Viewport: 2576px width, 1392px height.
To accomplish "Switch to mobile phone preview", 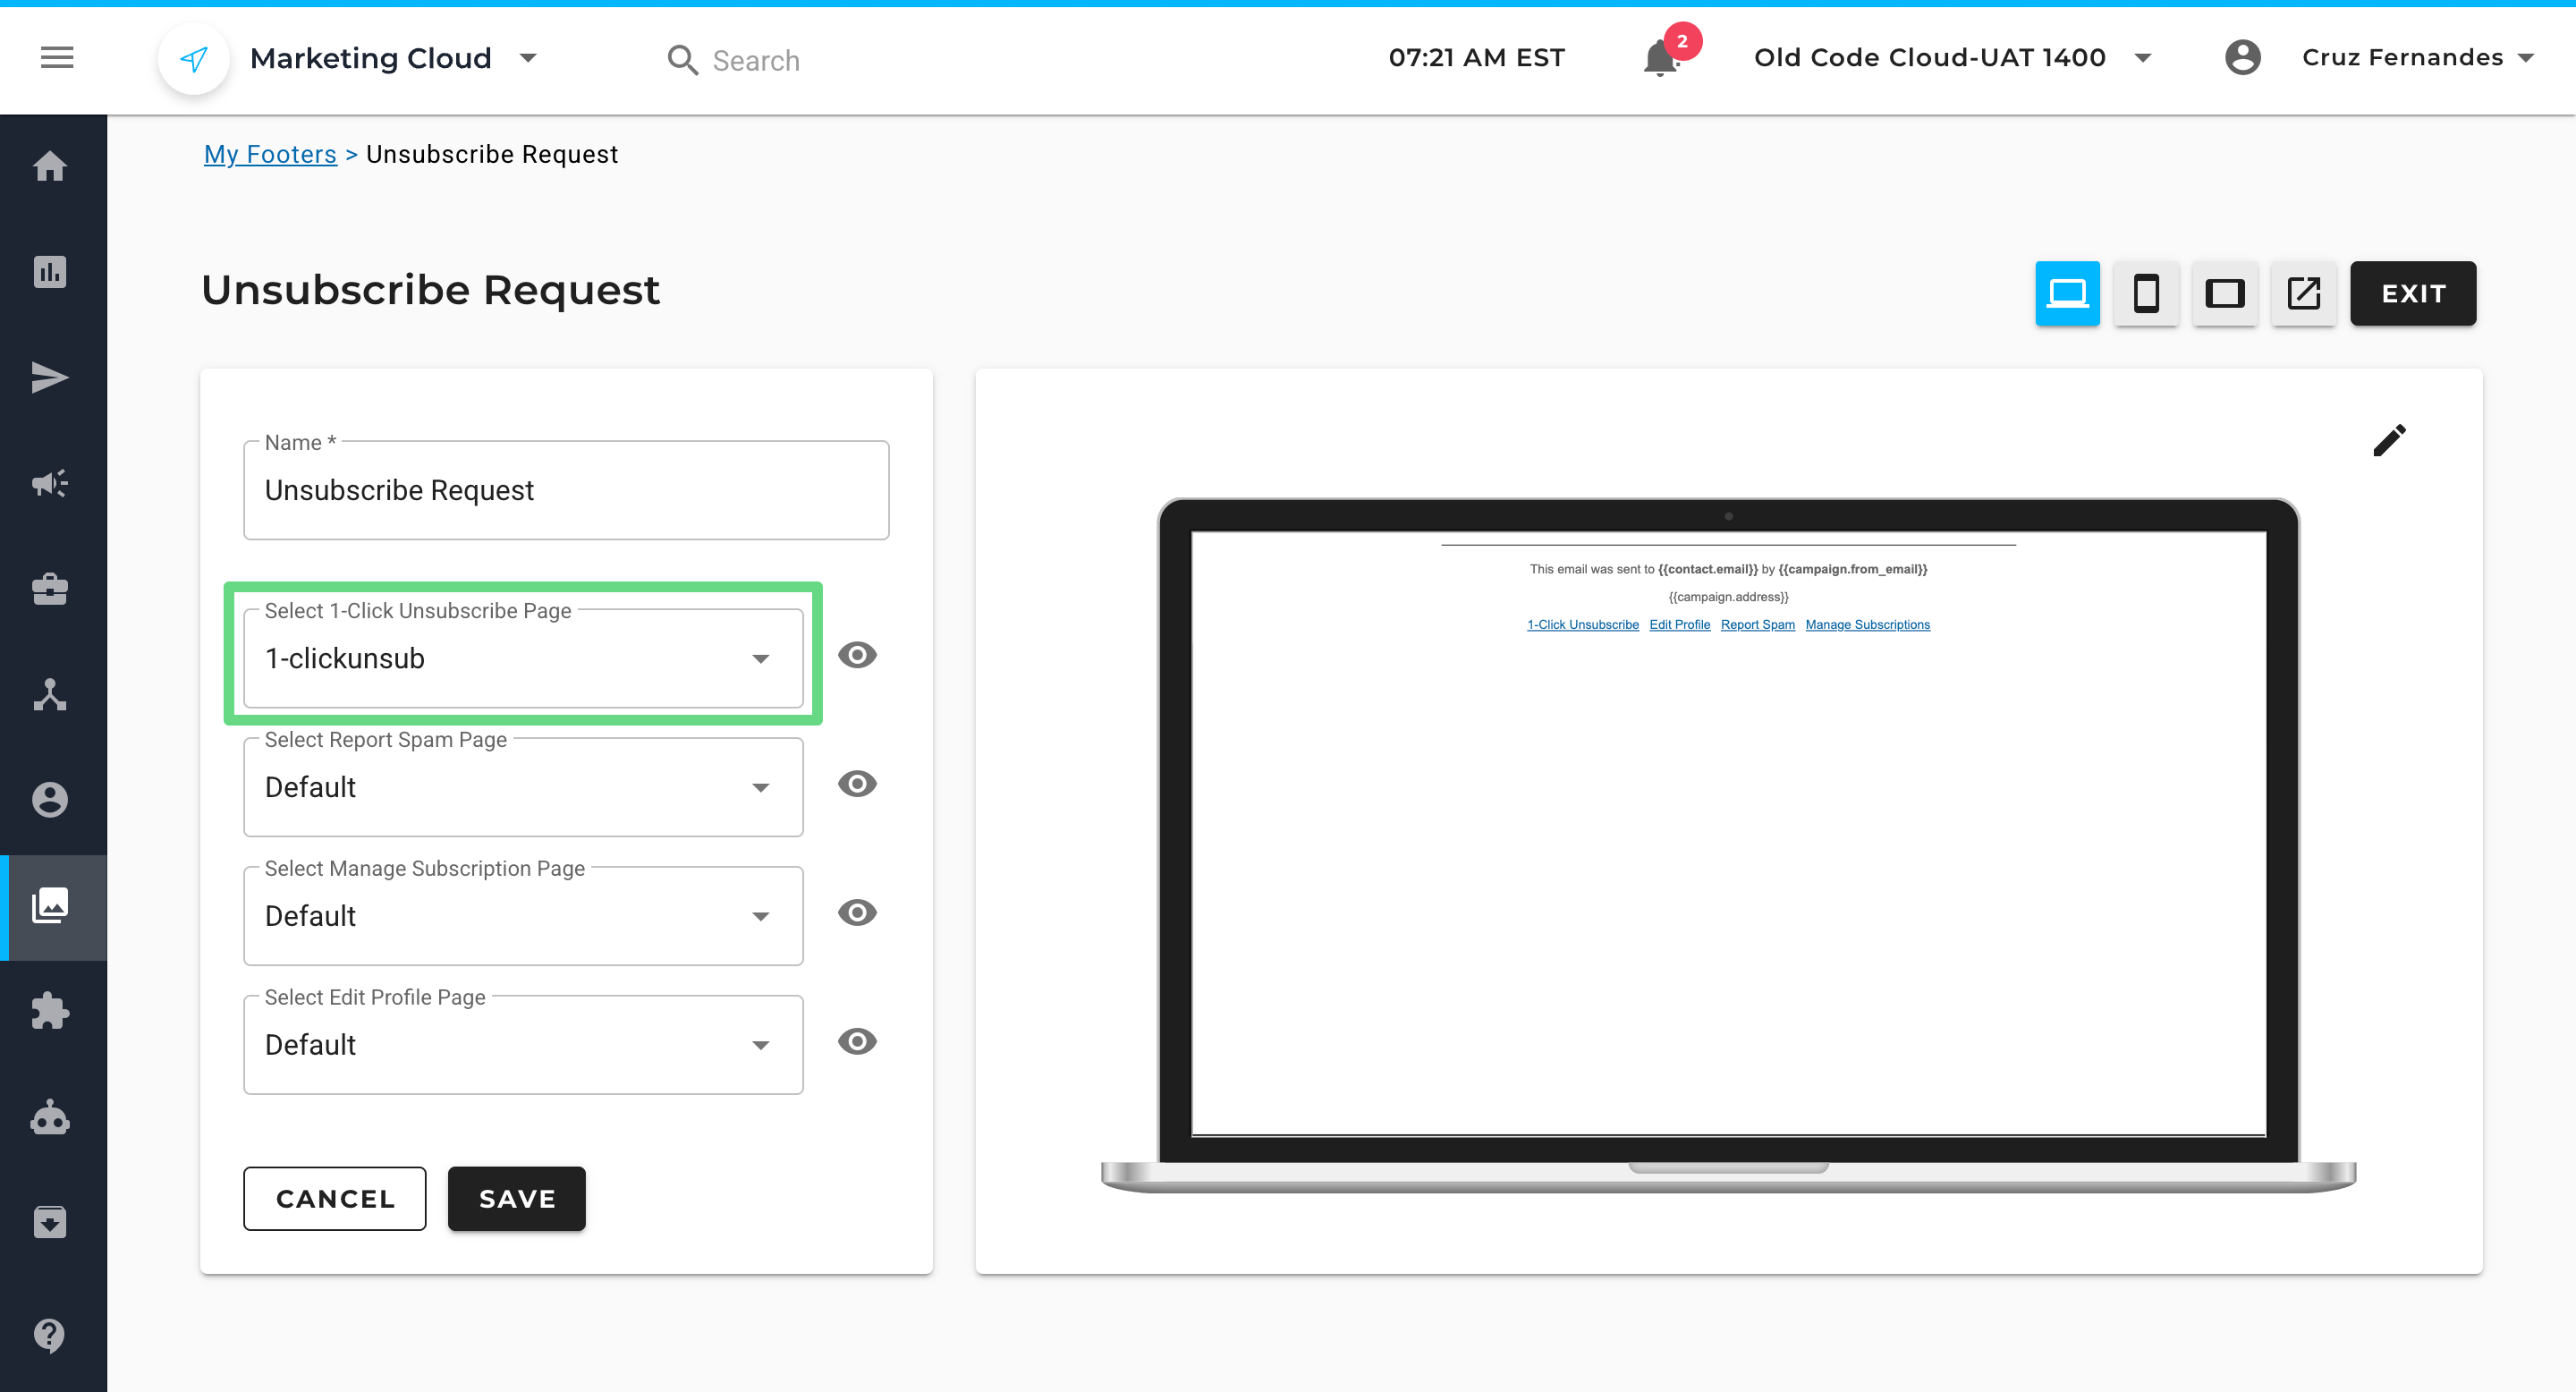I will 2145,293.
